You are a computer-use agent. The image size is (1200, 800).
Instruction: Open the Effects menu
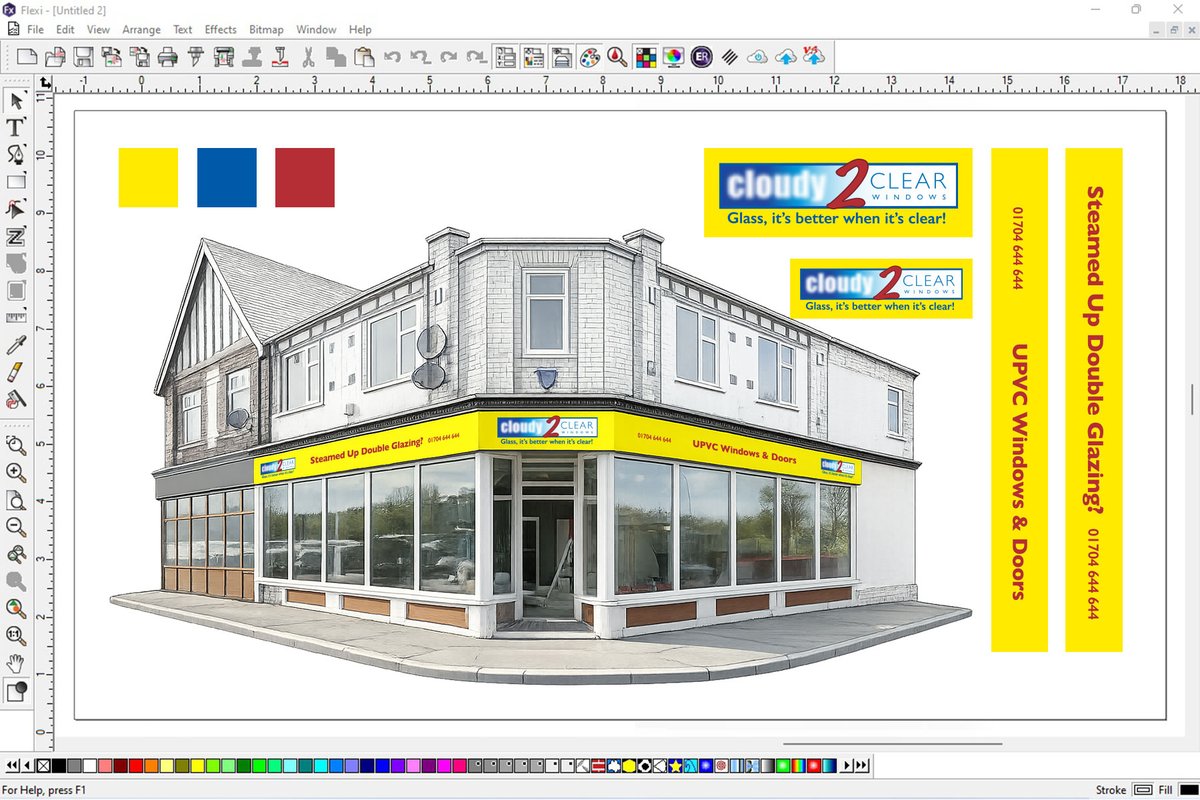pos(220,30)
